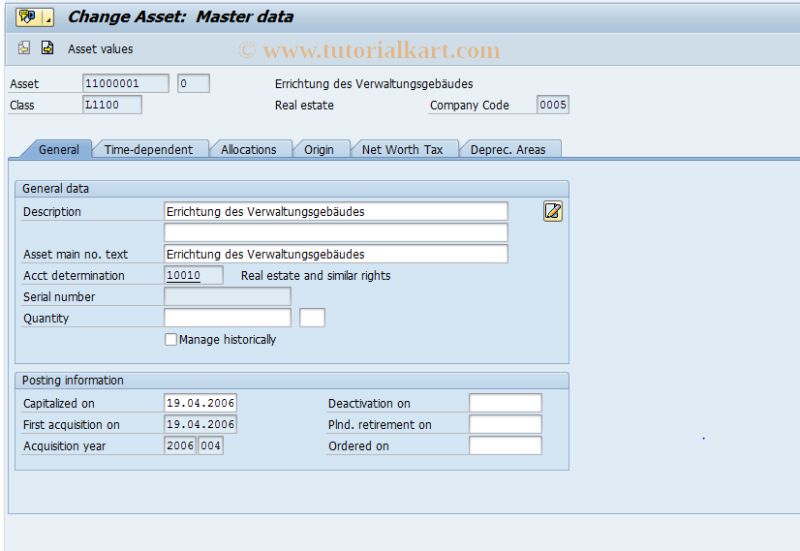Open the dropdown arrow beside the title icon
800x551 pixels.
(x=47, y=17)
